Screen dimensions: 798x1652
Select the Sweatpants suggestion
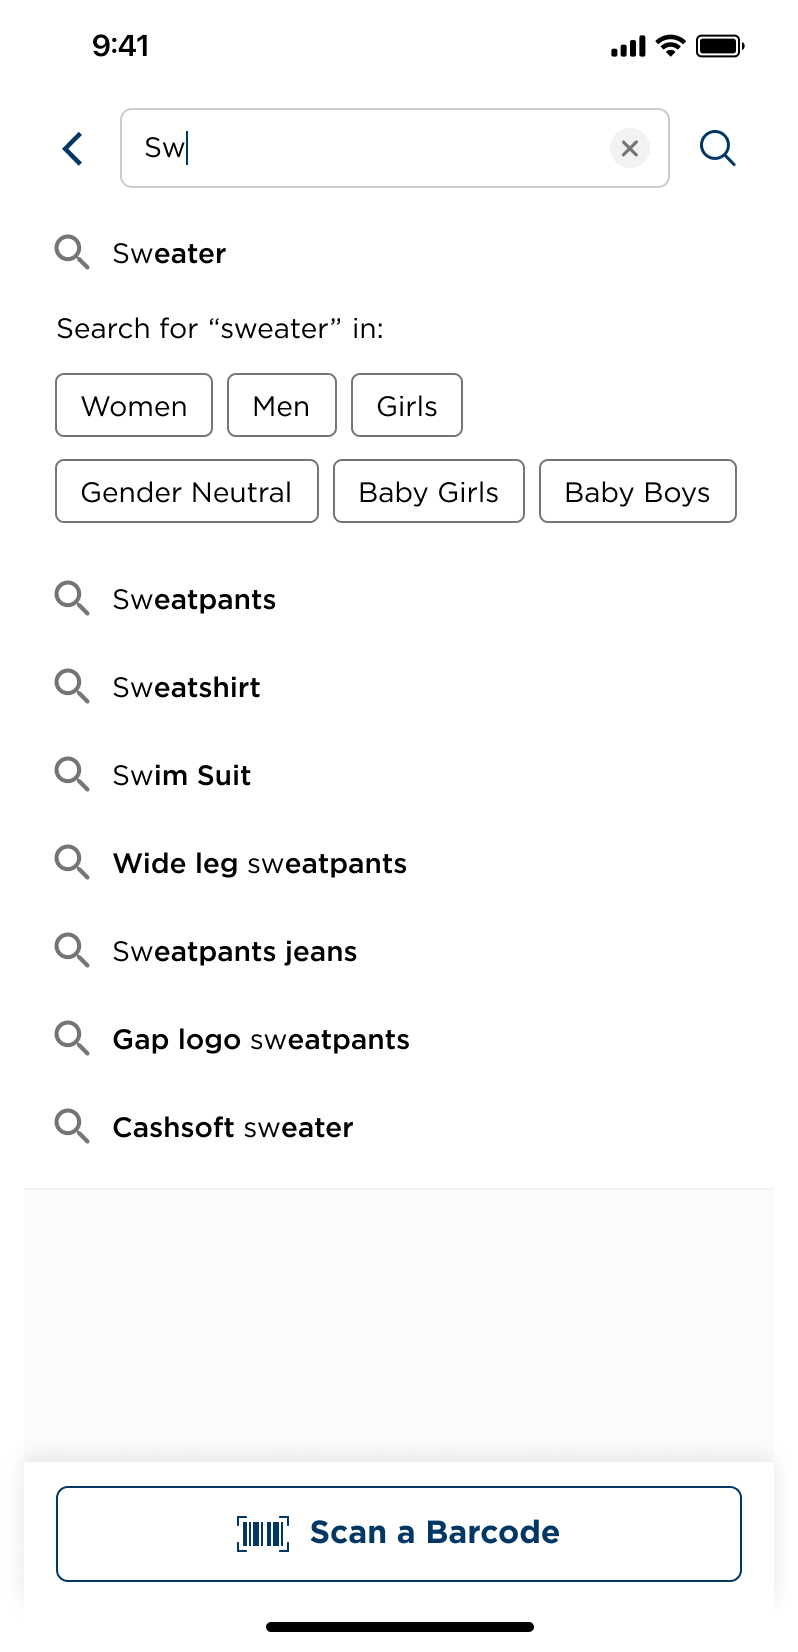195,600
